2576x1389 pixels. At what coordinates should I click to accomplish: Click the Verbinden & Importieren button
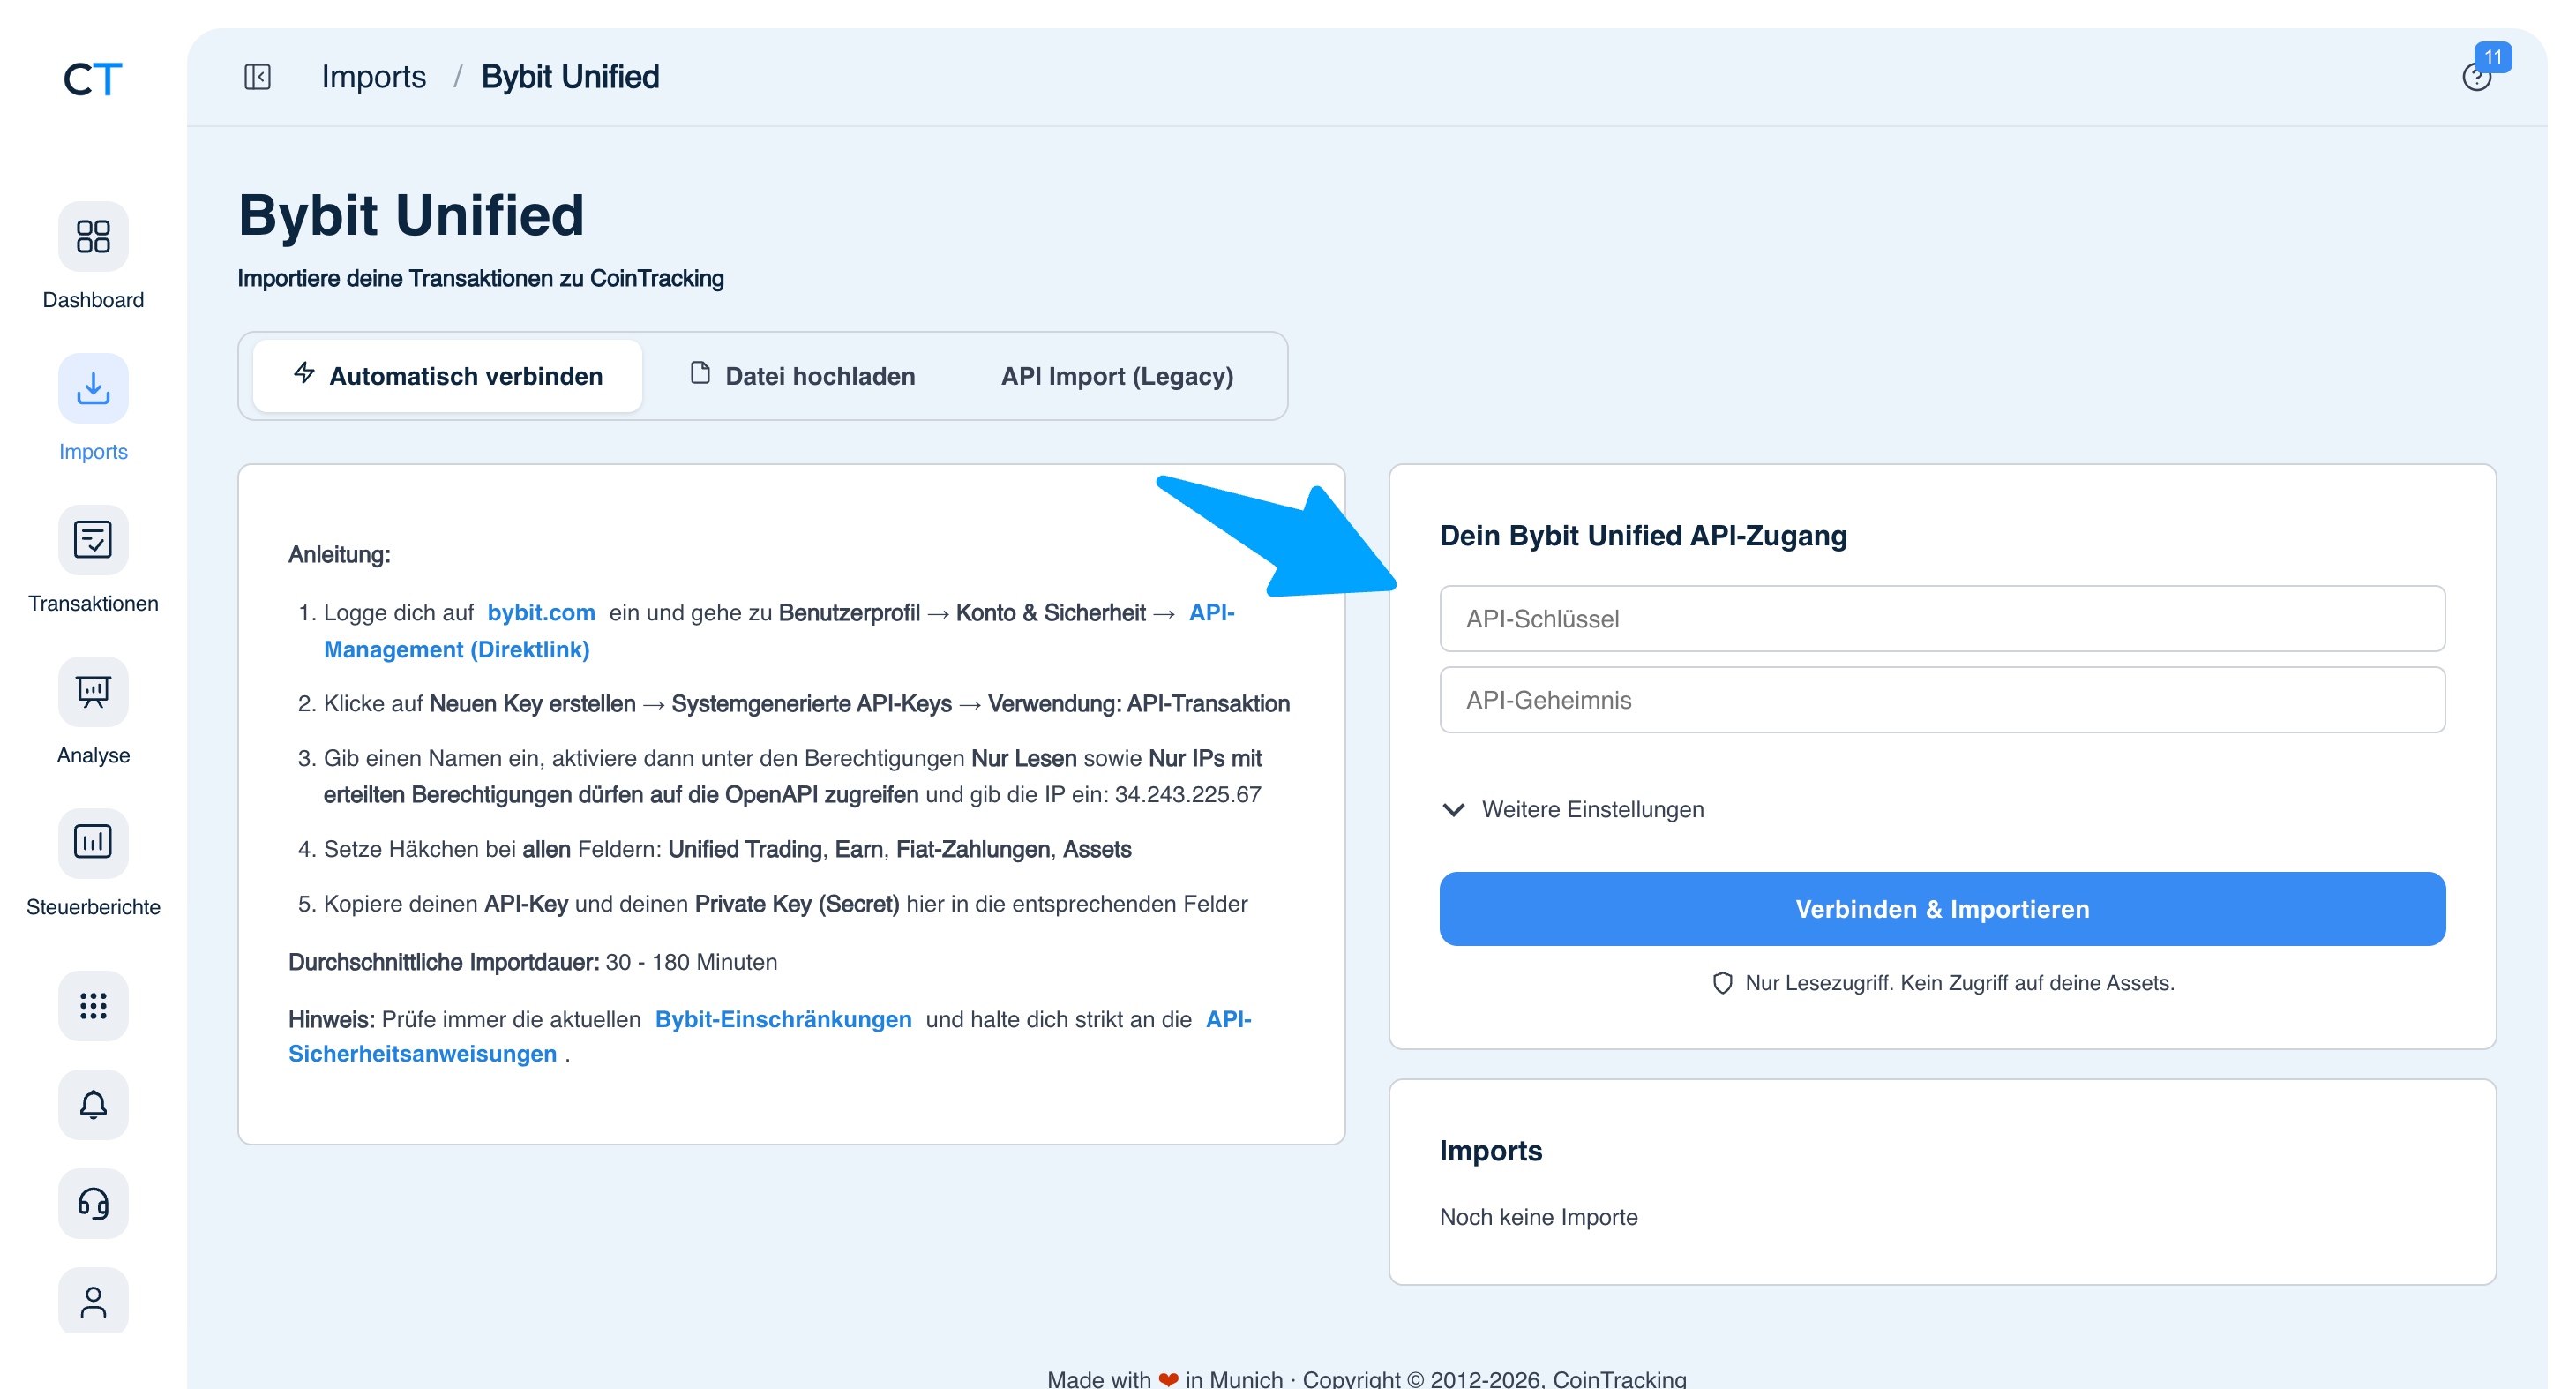(1942, 909)
